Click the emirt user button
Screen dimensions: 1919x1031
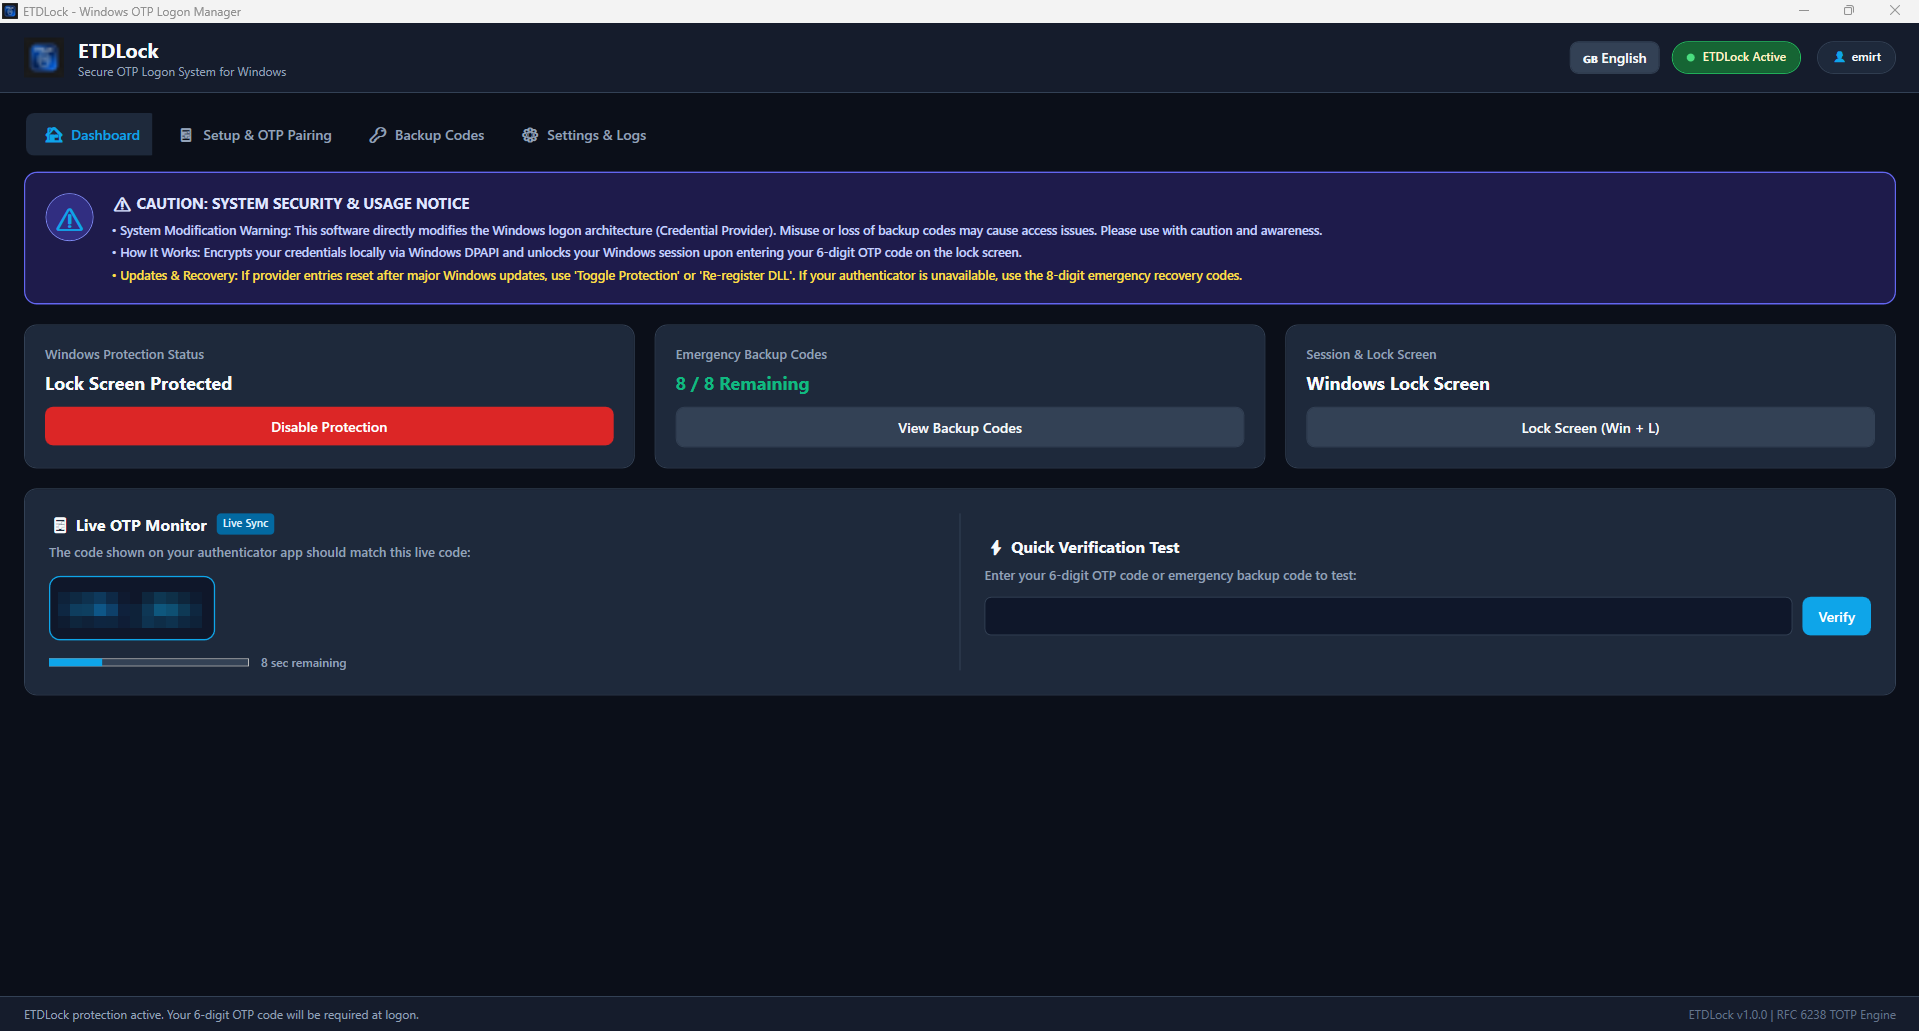(x=1857, y=57)
